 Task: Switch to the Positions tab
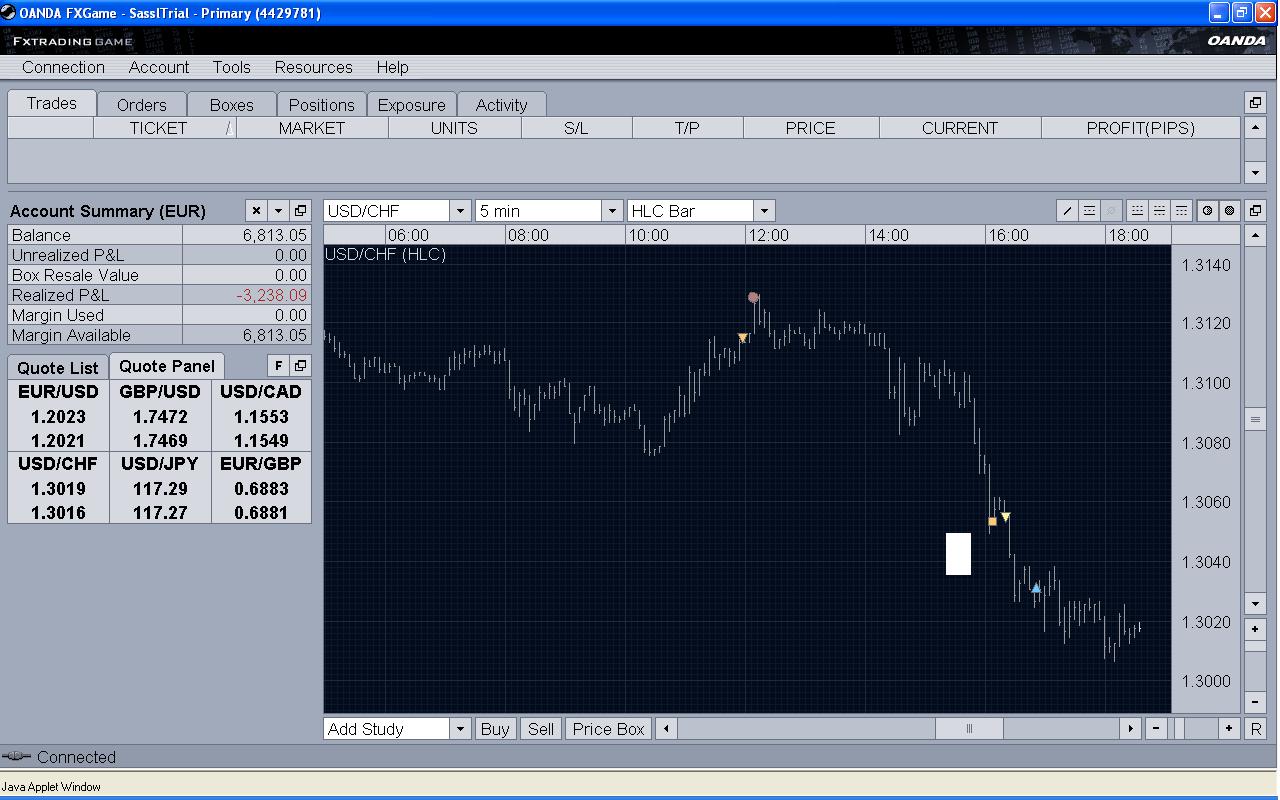pos(322,105)
